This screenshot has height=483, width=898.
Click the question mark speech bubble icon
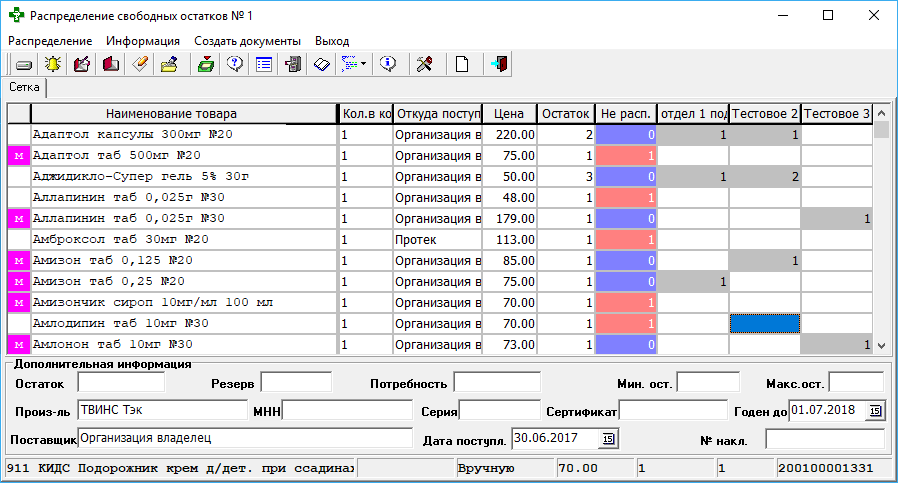(x=235, y=64)
